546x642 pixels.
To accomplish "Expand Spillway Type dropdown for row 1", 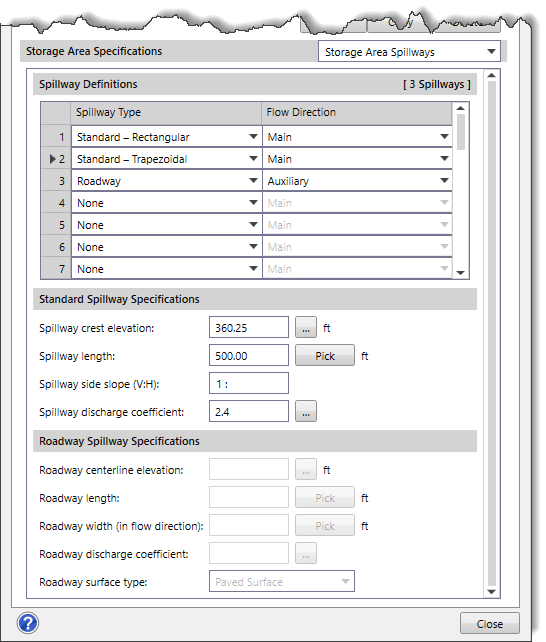I will click(253, 137).
